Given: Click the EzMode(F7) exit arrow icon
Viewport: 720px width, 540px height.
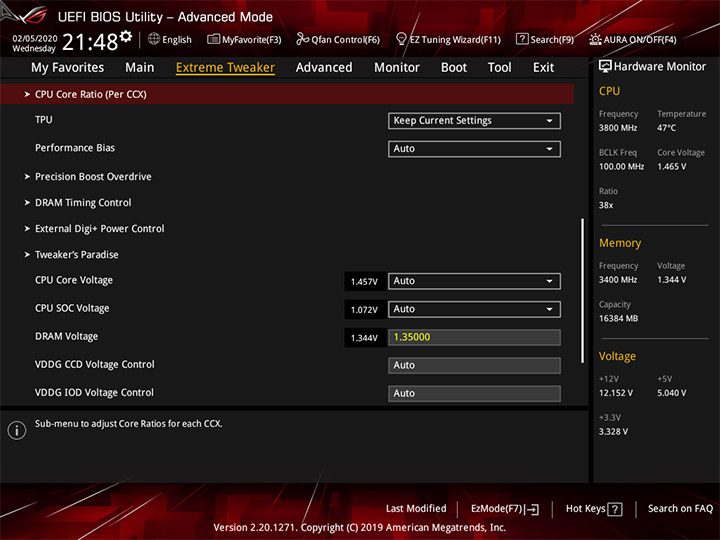Looking at the screenshot, I should [x=533, y=509].
